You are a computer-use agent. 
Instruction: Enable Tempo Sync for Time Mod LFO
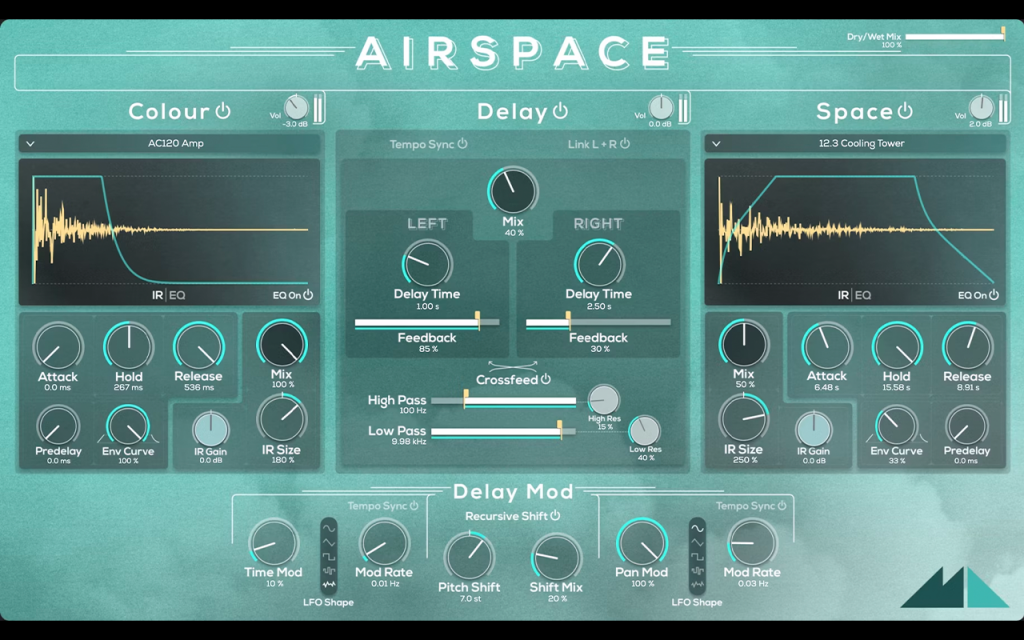click(414, 505)
